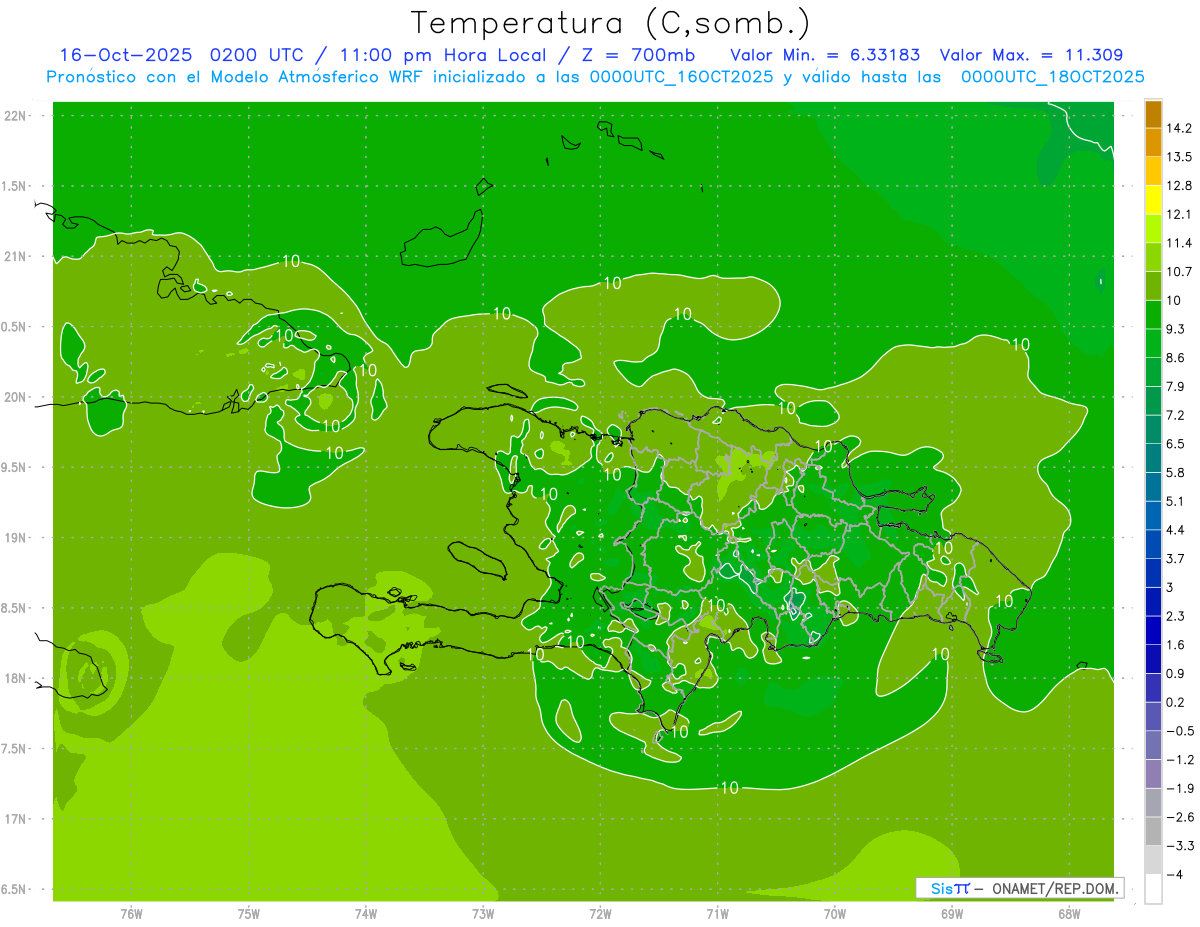Click the 76W longitude axis label
This screenshot has height=927, width=1200.
point(131,913)
